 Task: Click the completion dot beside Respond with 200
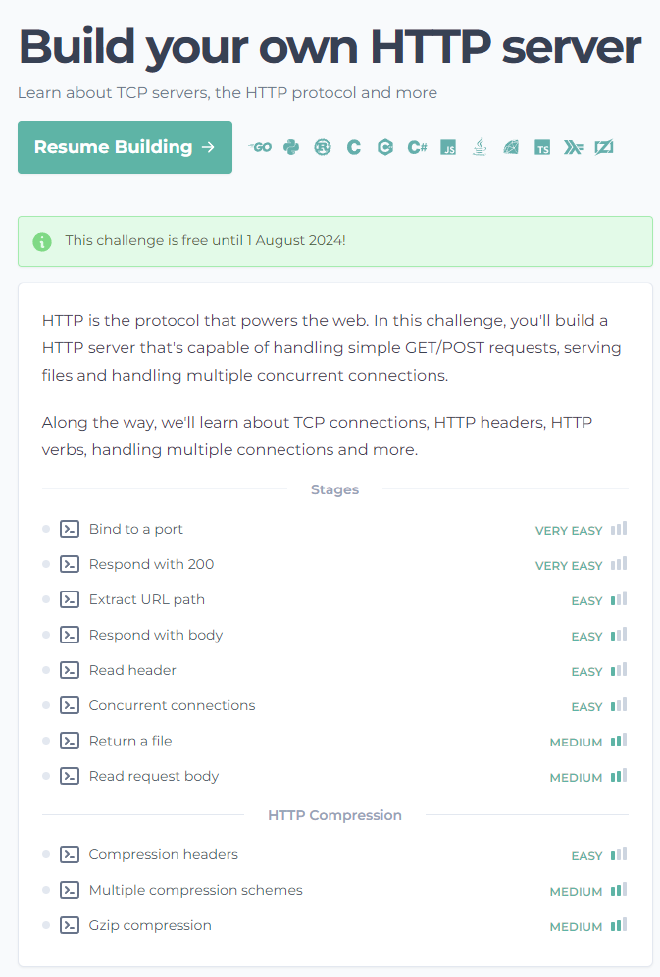pos(44,564)
